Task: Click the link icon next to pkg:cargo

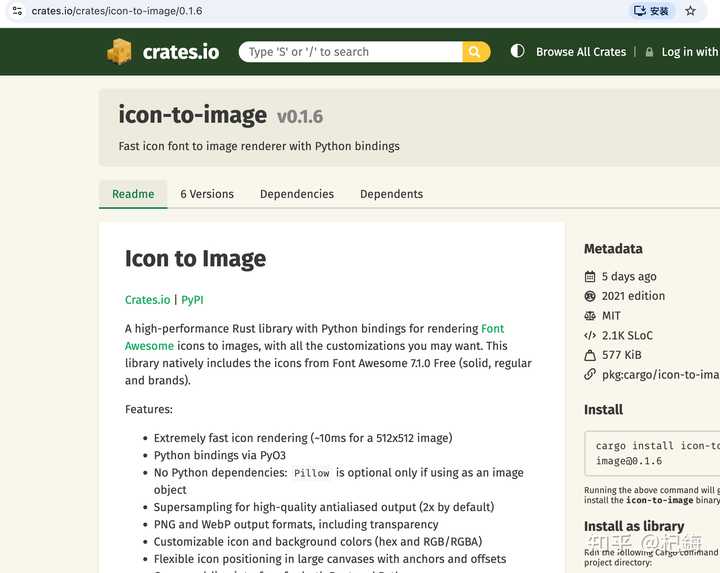Action: [x=590, y=375]
